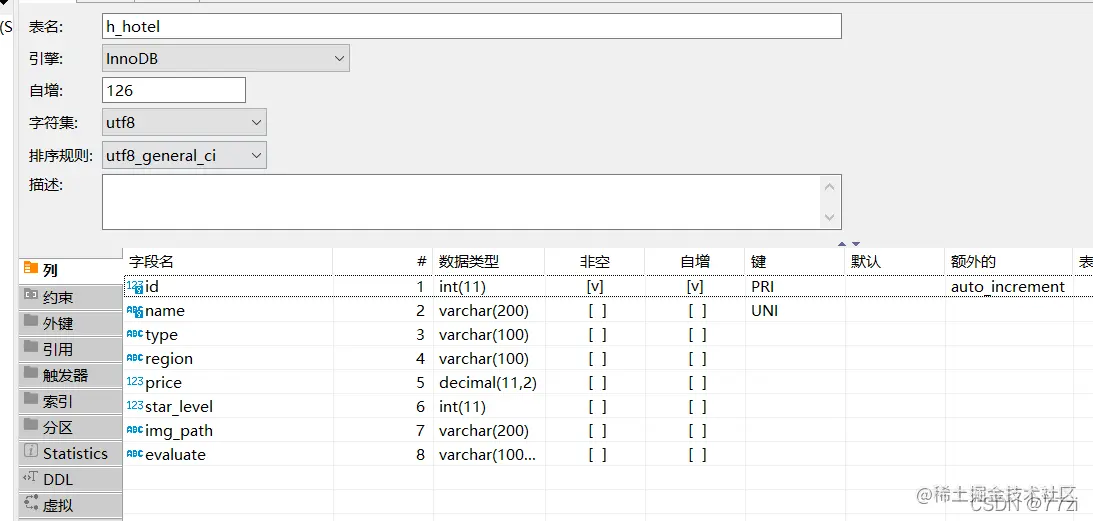This screenshot has width=1093, height=521.
Task: Expand the panel with down arrow splitter
Action: (856, 244)
